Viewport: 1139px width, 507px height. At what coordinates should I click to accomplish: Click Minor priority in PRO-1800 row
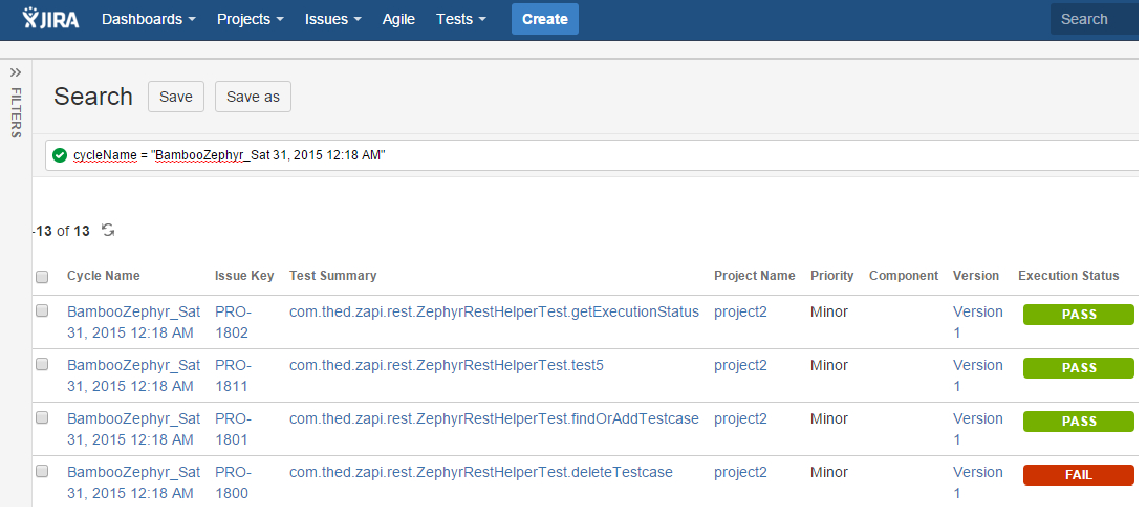coord(829,472)
